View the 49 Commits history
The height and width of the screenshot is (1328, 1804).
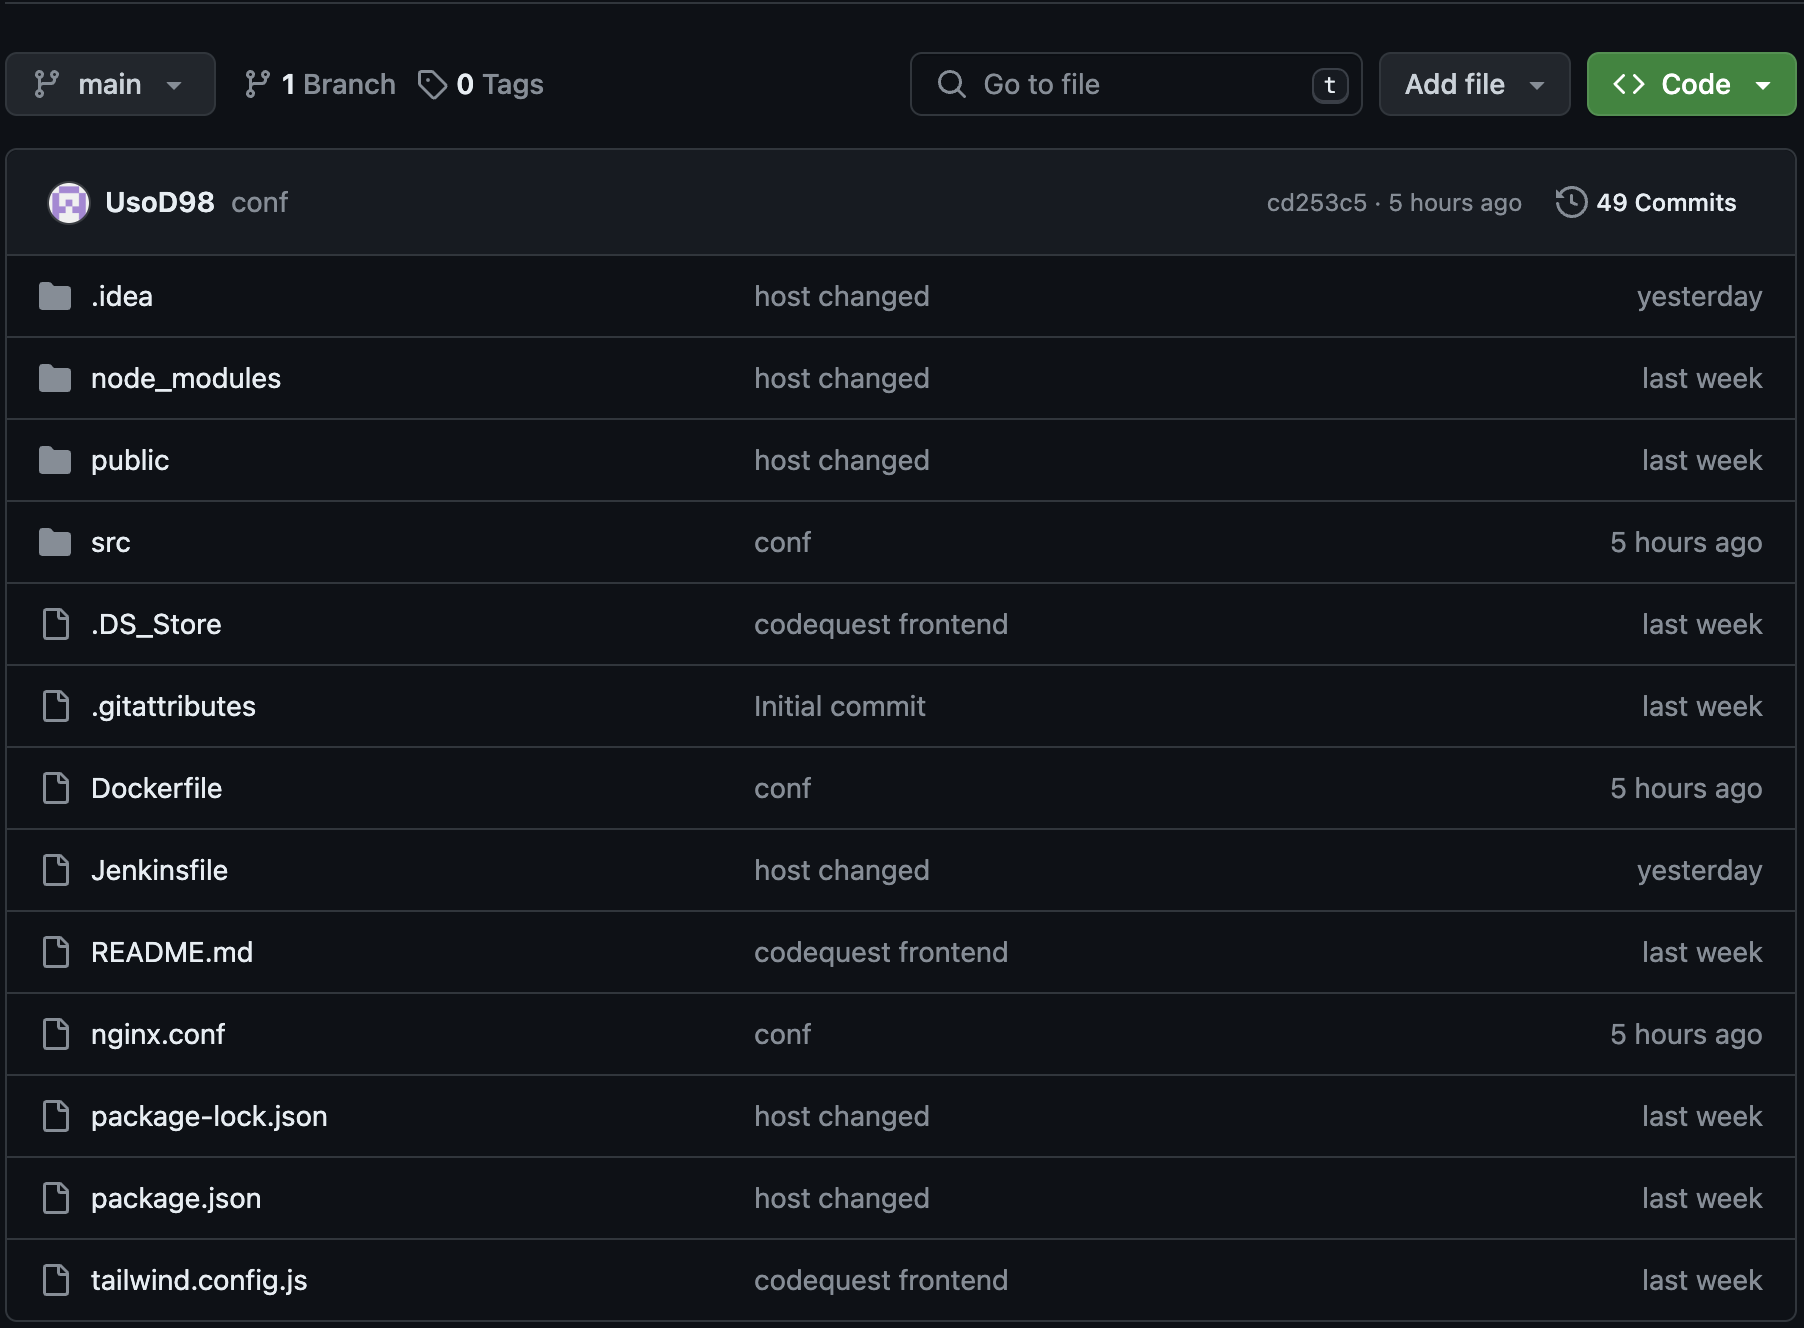pyautogui.click(x=1665, y=203)
